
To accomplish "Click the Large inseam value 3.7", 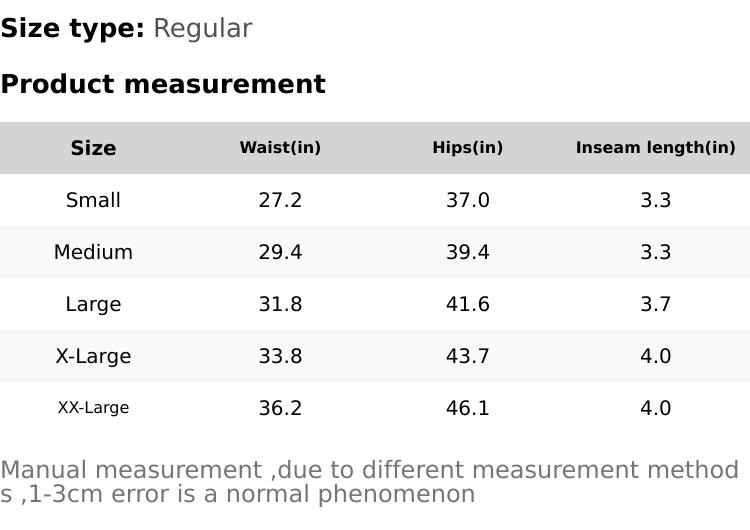I will point(655,304).
